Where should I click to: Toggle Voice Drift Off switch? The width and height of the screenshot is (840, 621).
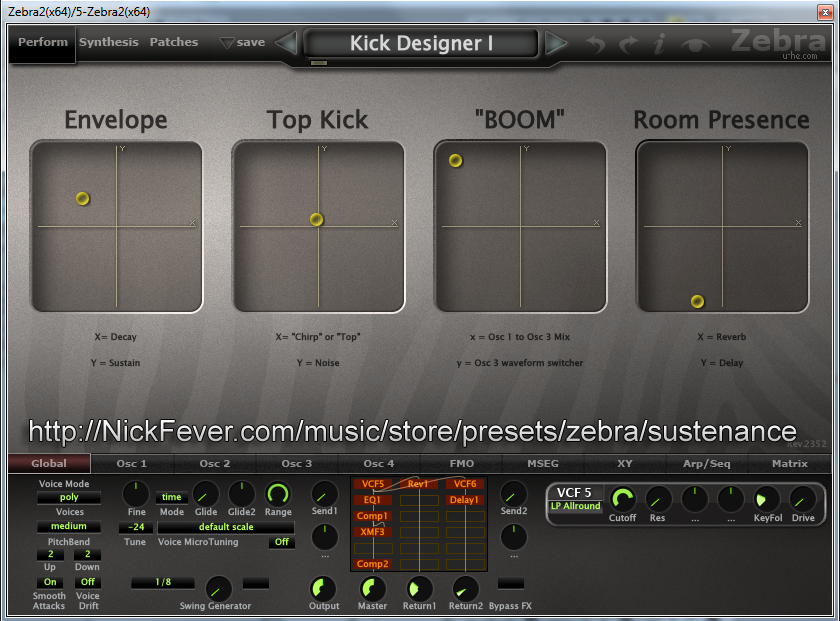(88, 582)
